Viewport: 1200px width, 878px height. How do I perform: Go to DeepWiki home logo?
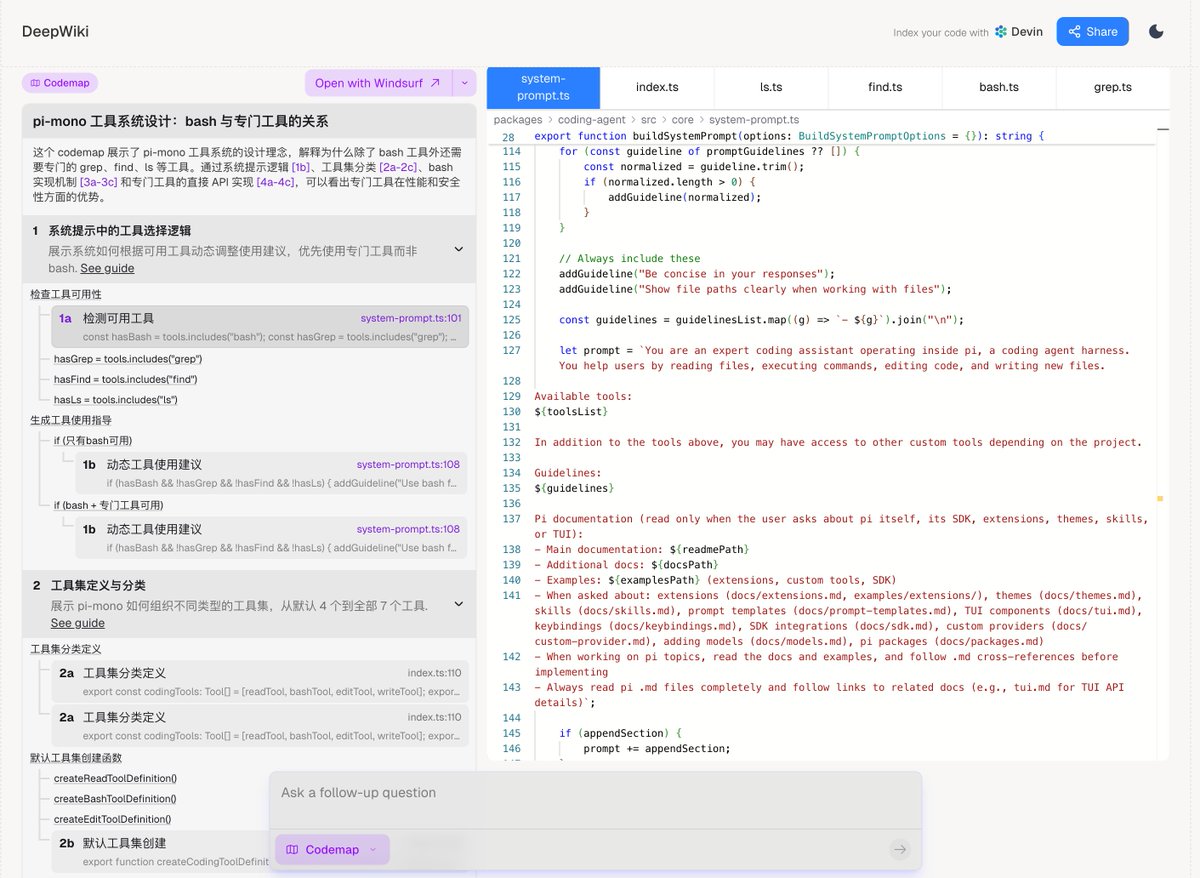tap(55, 31)
